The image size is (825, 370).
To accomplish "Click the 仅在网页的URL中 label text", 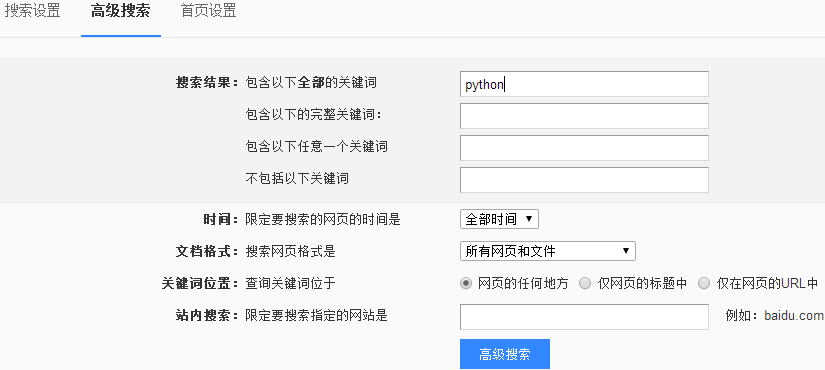I will click(x=767, y=284).
